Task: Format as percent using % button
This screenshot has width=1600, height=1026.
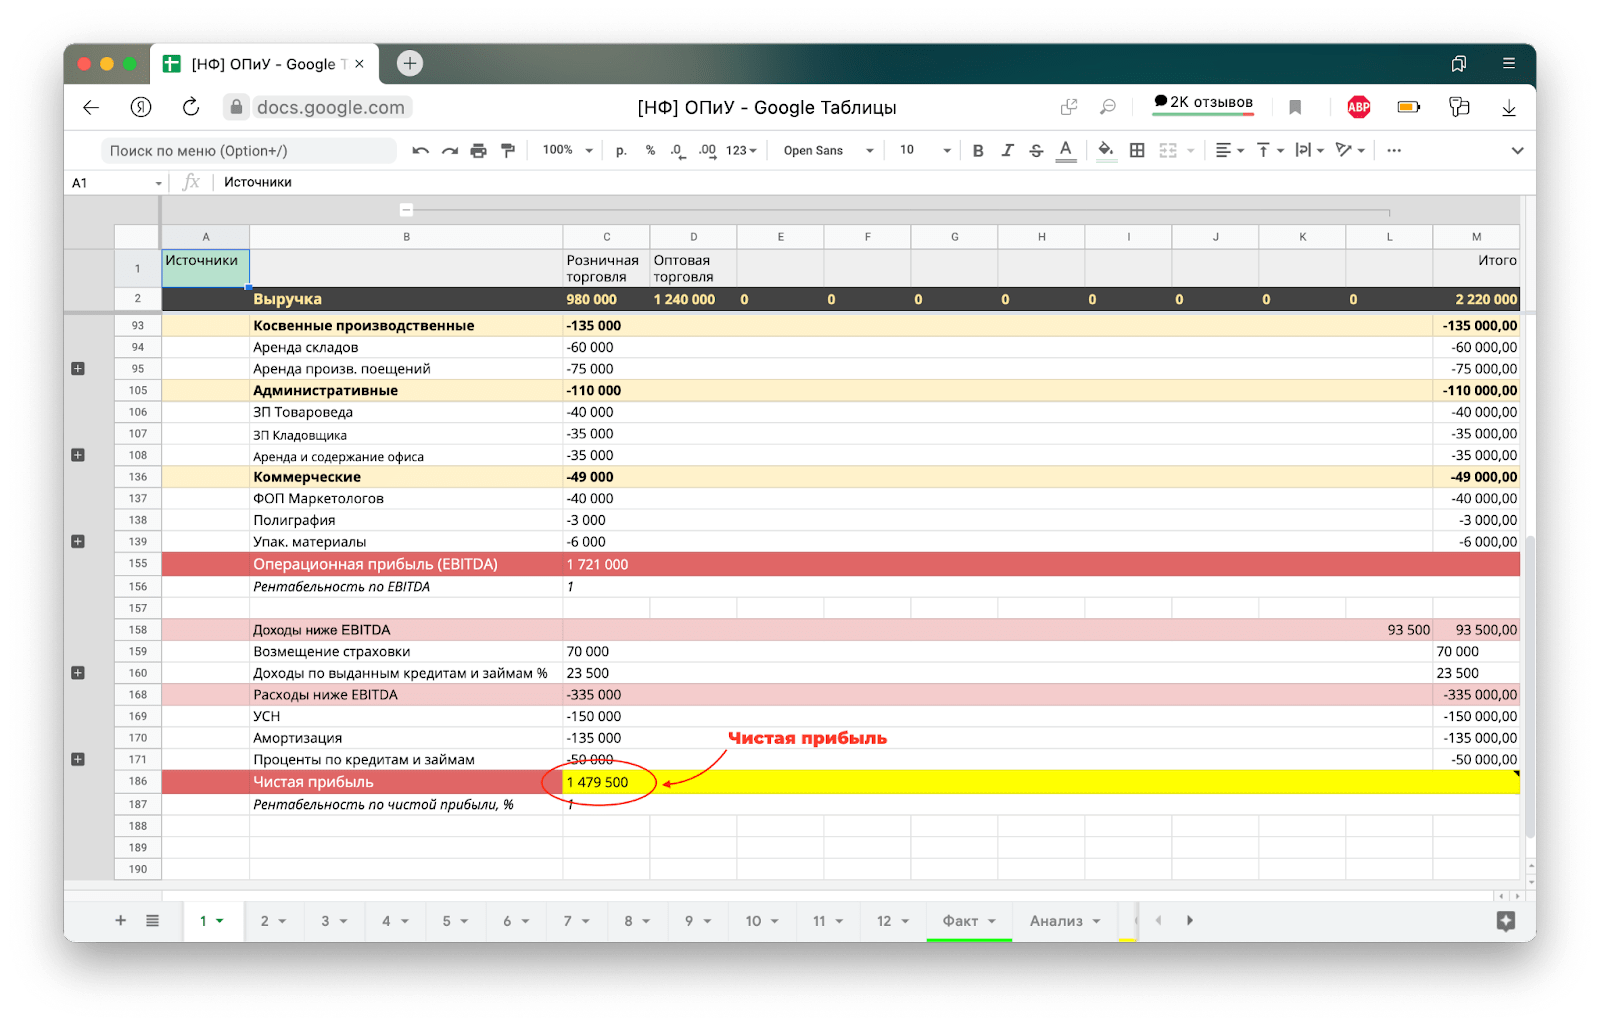Action: click(650, 151)
